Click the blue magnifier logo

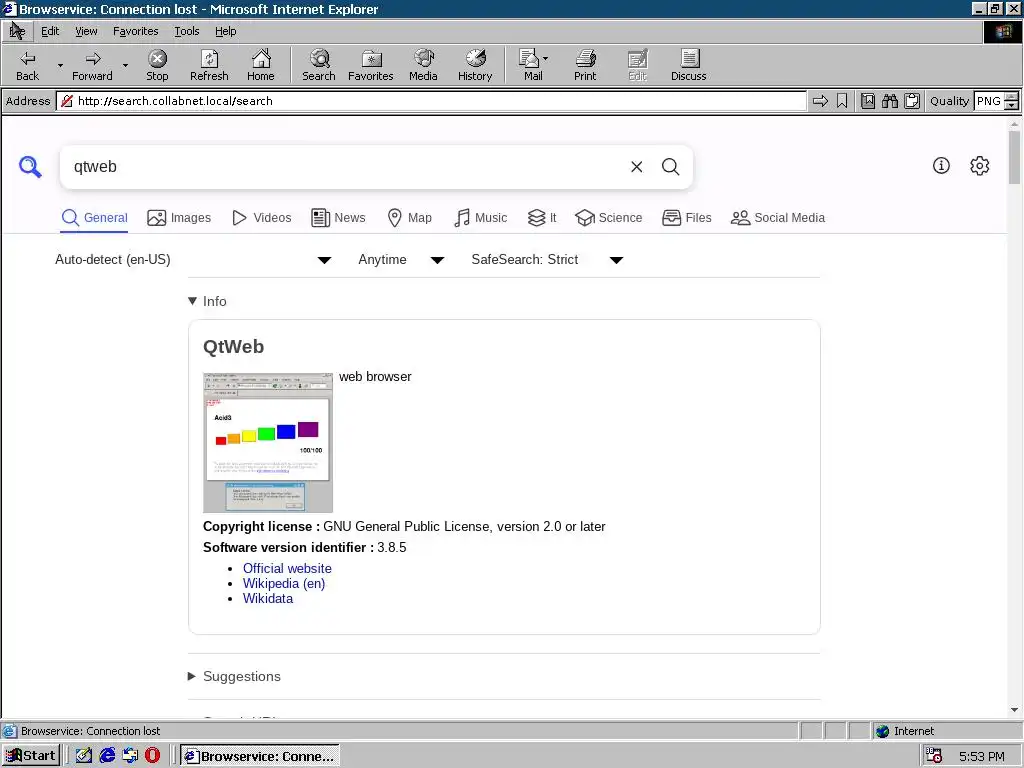(30, 167)
